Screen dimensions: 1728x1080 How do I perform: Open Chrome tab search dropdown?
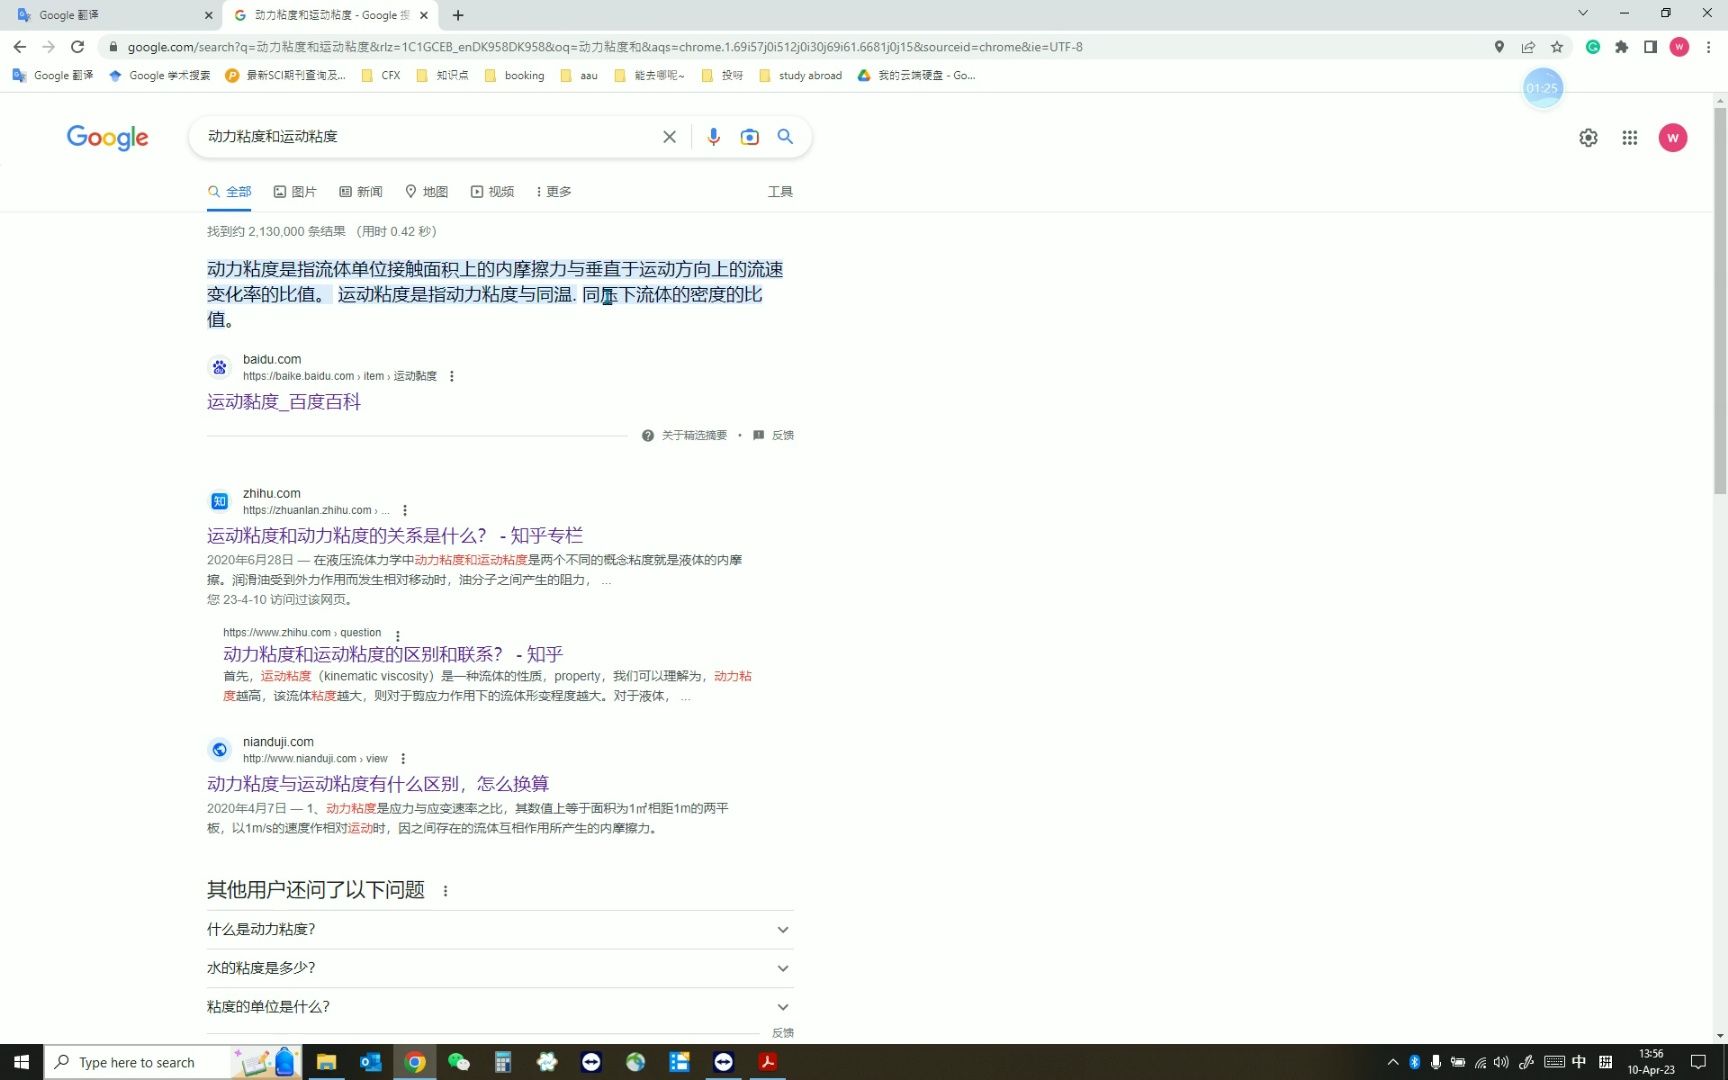(1582, 14)
